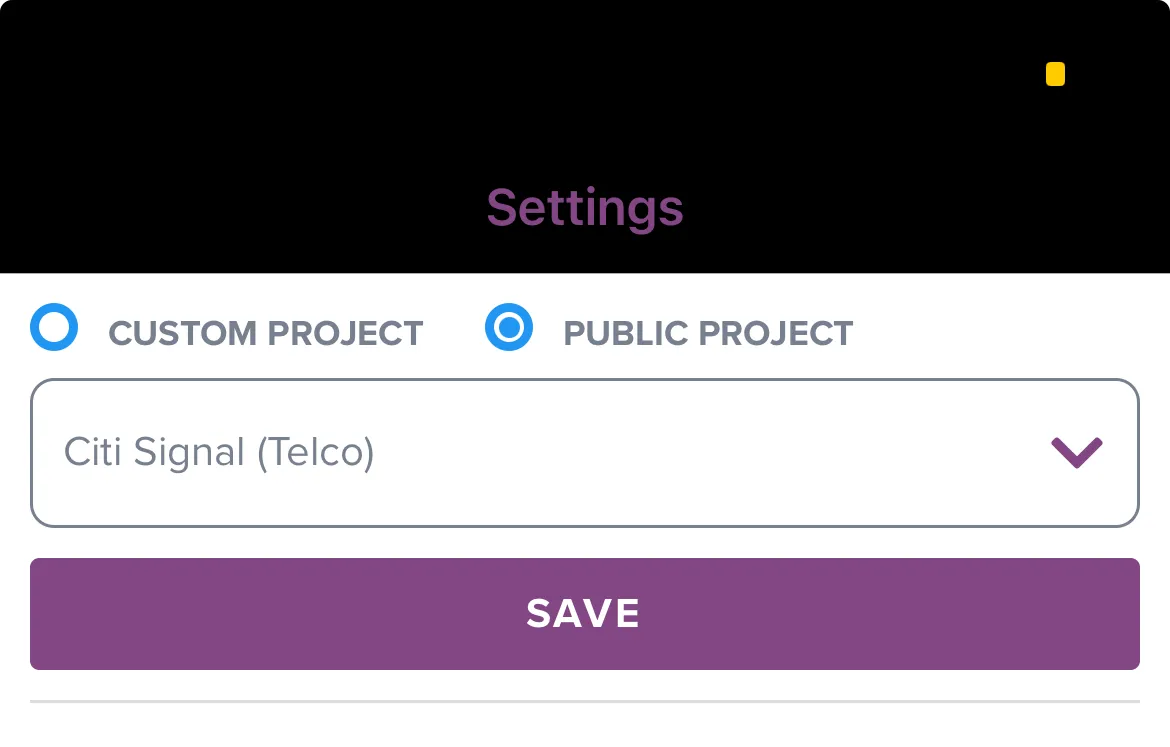
Task: Click the yellow indicator in the header
Action: [1055, 74]
